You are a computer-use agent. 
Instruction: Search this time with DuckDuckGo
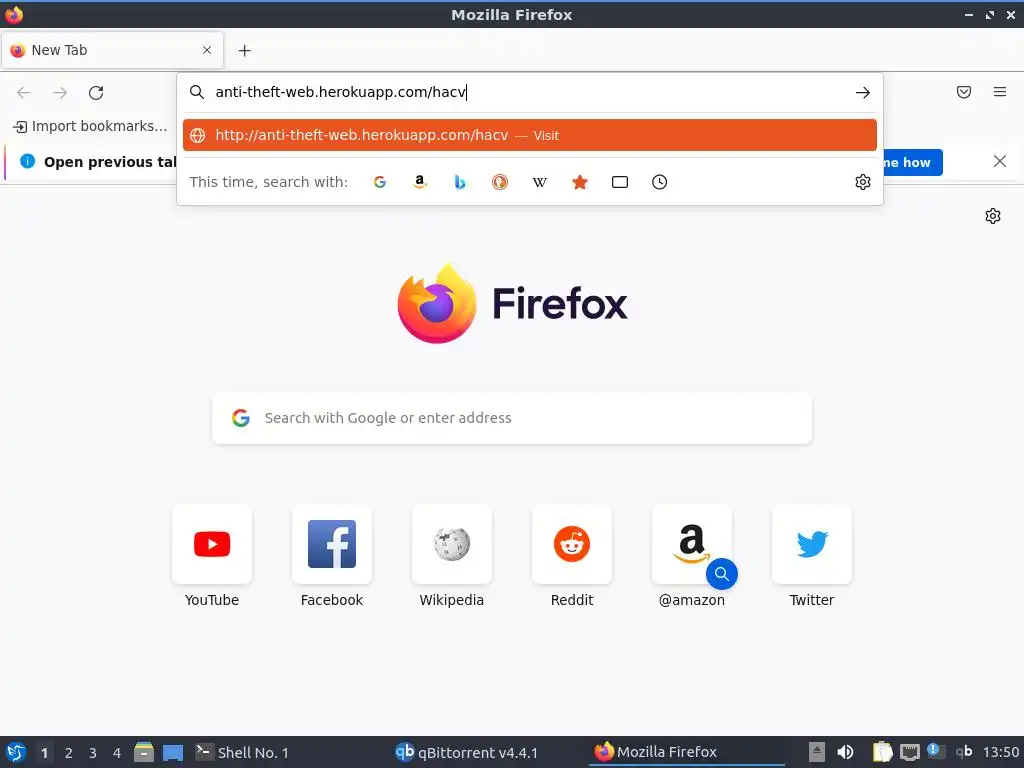coord(500,182)
